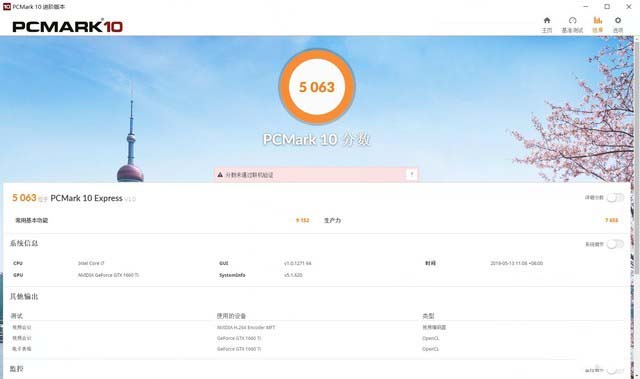Viewport: 640px width, 379px height.
Task: Click the warning triangle in the pink banner
Action: (220, 175)
